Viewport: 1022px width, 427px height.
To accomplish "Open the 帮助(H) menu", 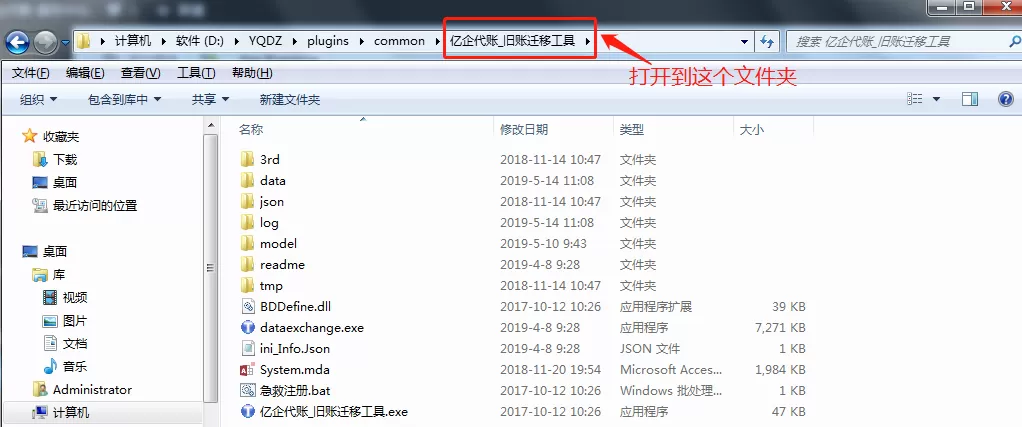I will click(252, 73).
